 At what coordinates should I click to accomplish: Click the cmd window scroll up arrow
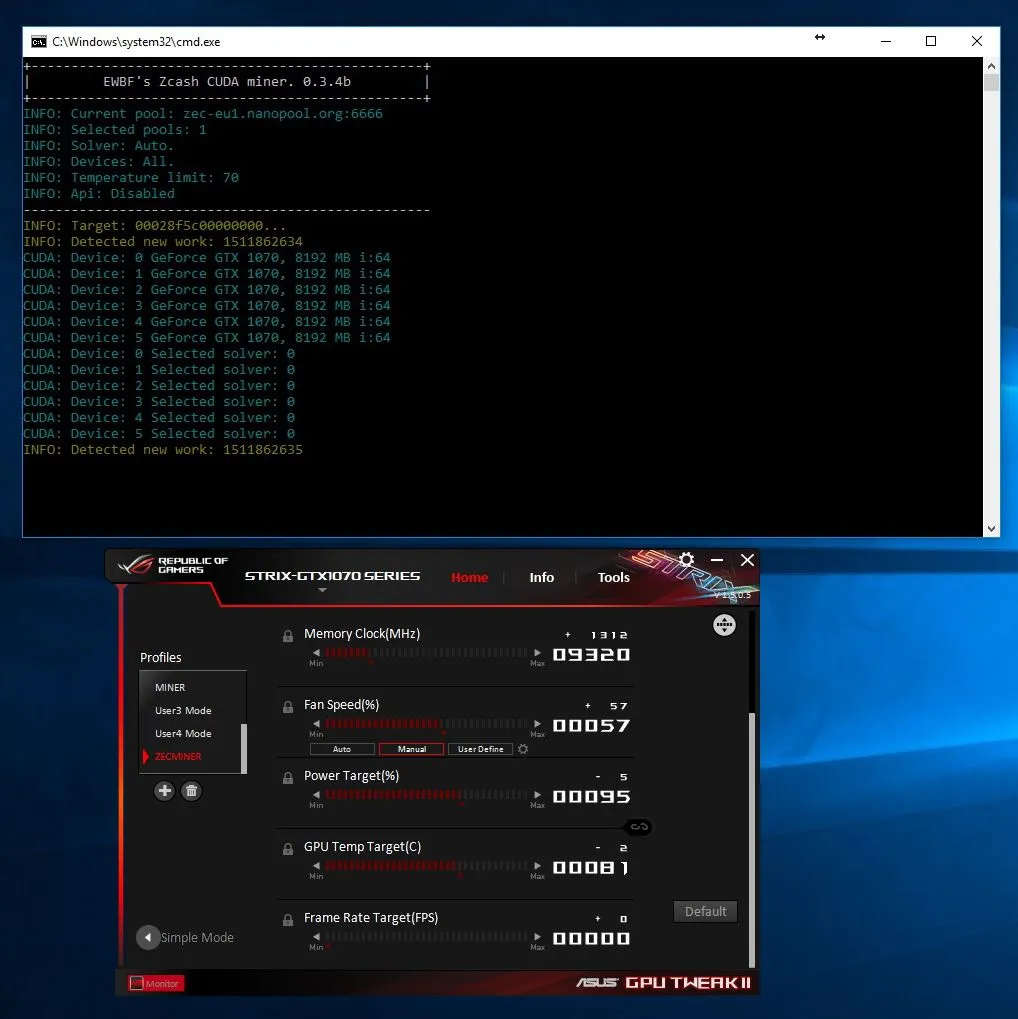991,66
